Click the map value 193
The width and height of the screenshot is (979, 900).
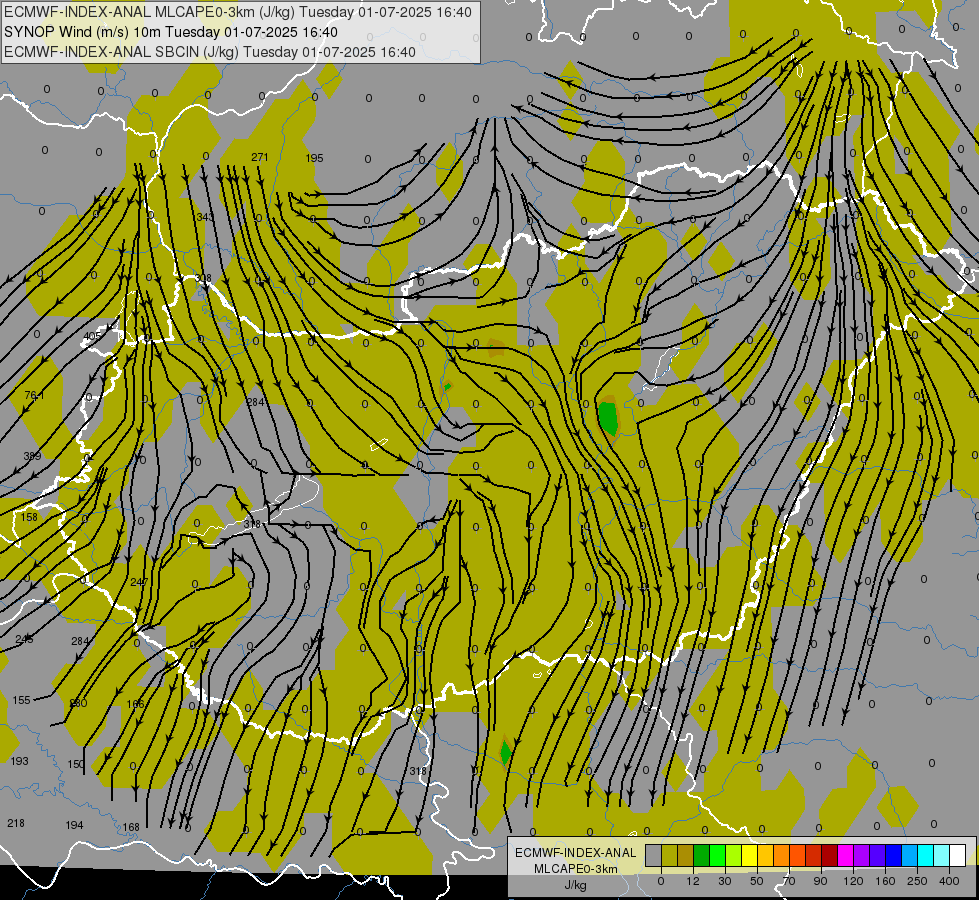tap(19, 761)
